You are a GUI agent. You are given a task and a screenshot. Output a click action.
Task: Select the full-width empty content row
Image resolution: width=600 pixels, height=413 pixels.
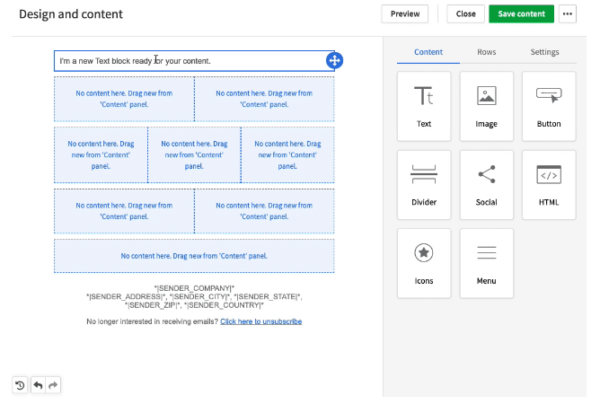pos(194,256)
